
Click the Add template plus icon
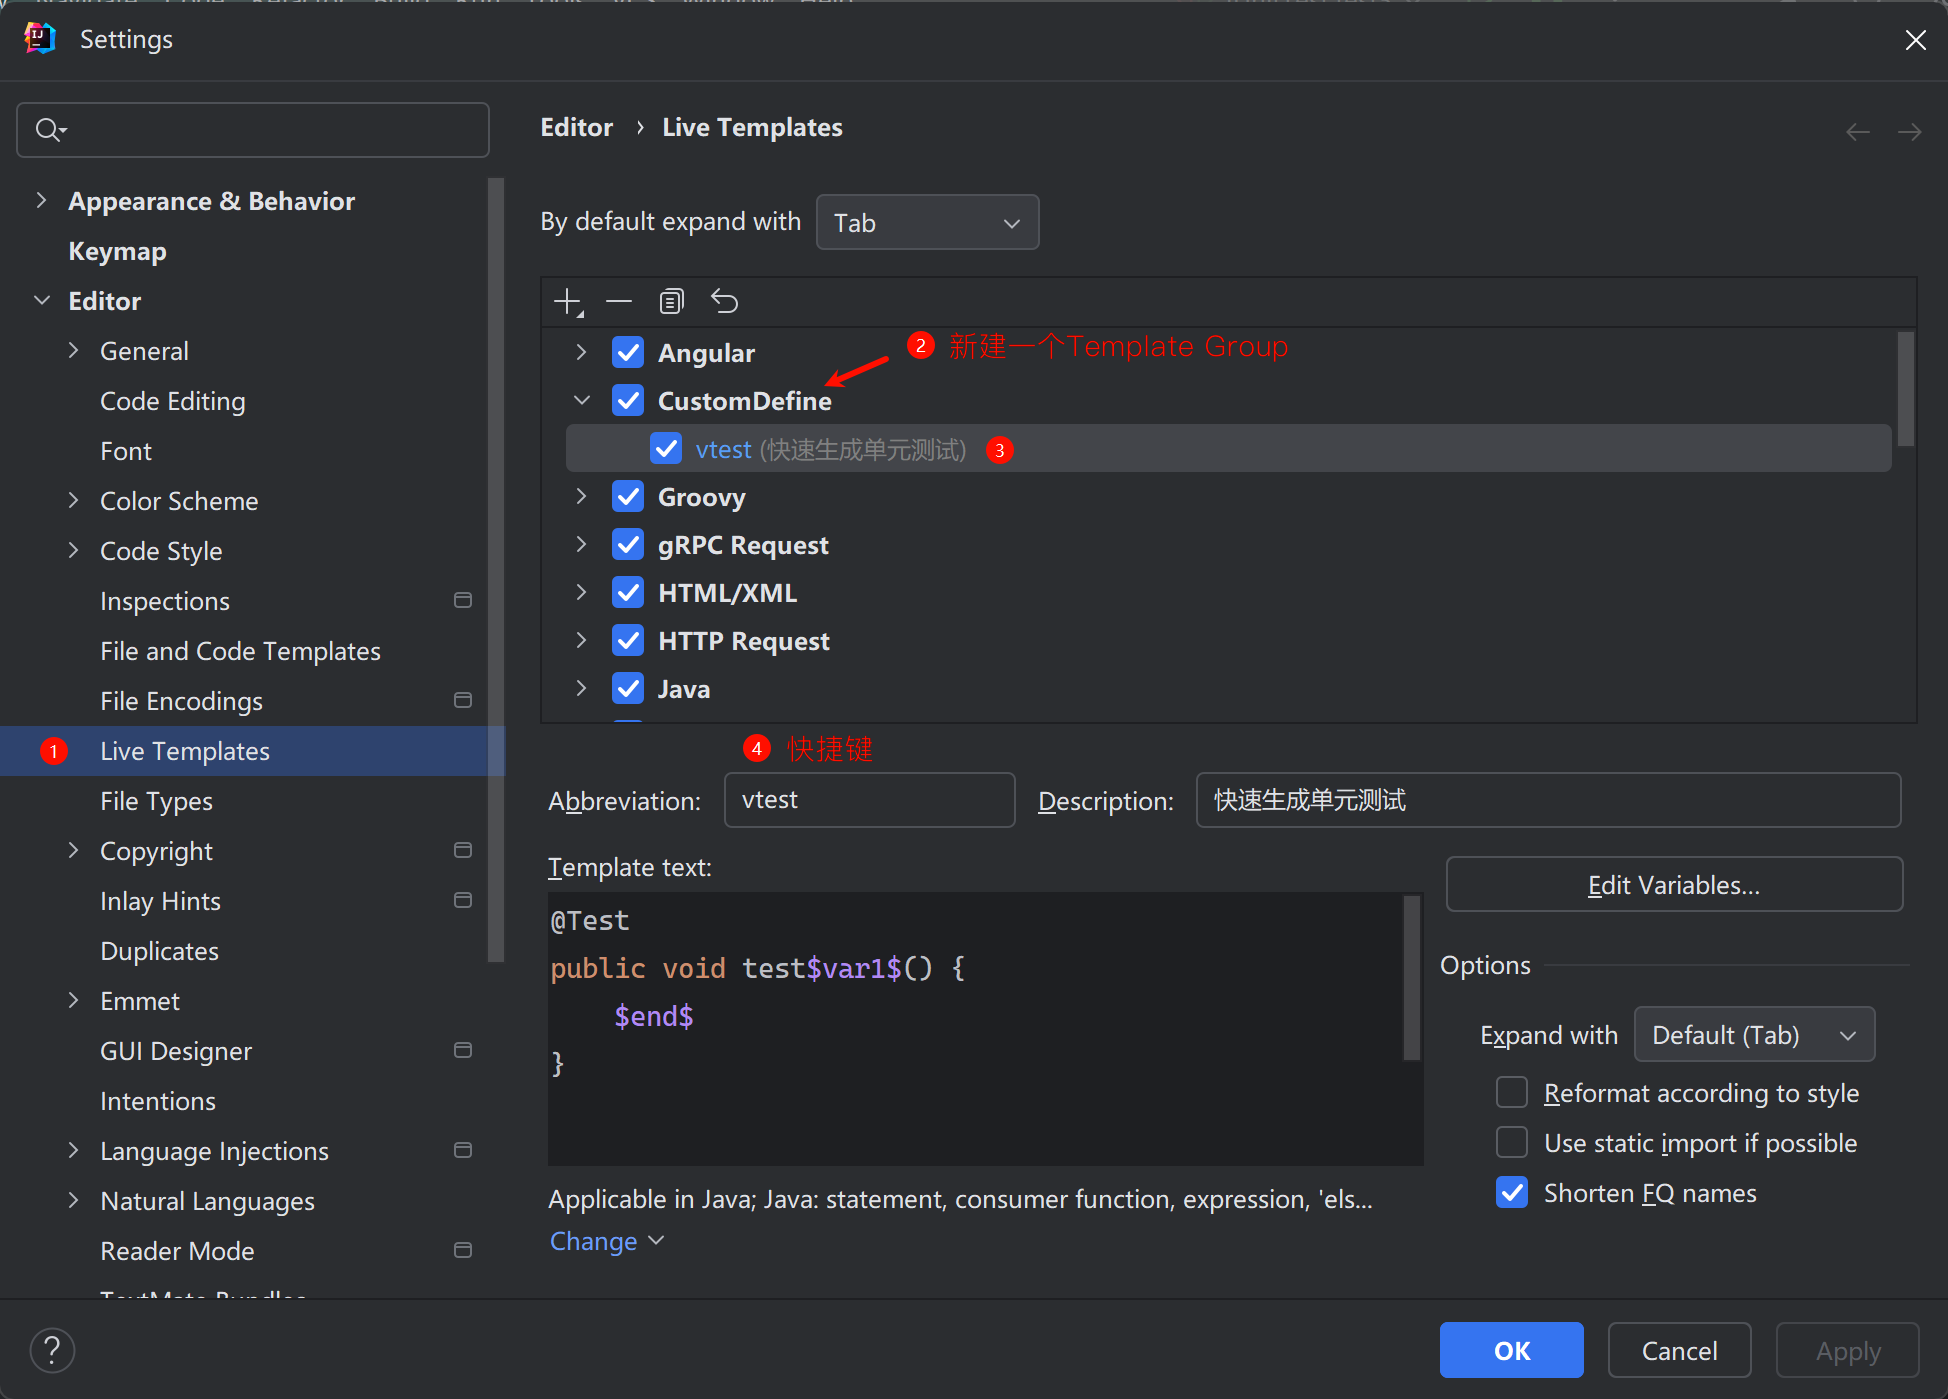coord(568,302)
